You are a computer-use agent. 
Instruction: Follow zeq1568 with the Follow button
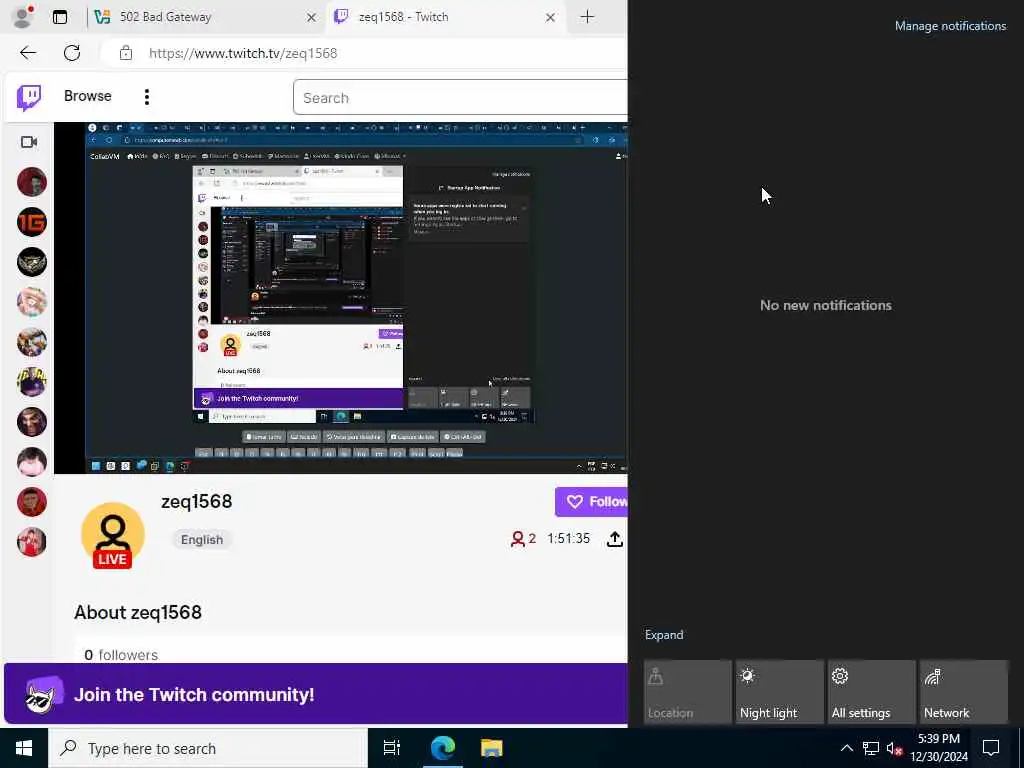(592, 502)
